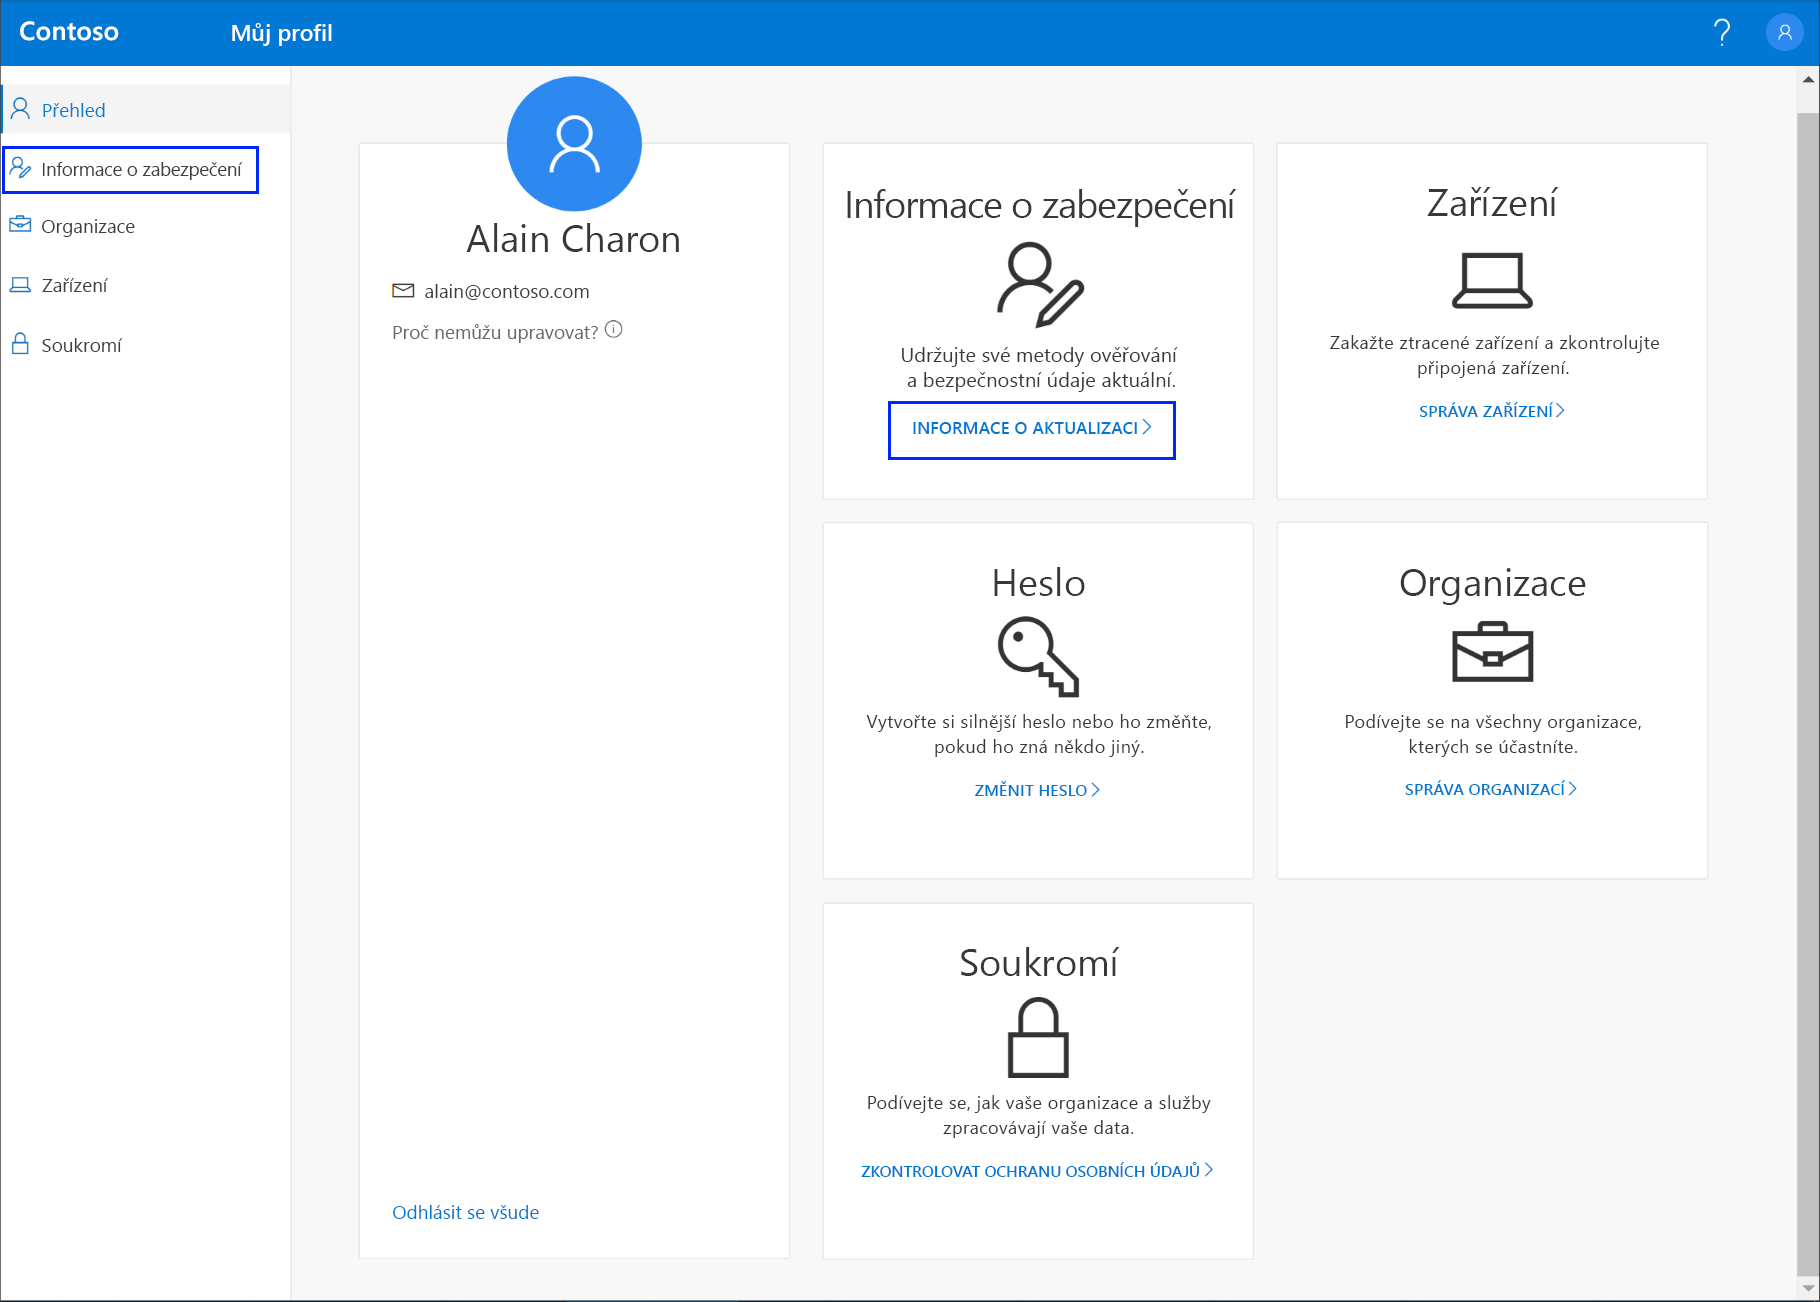Click Proč nemůžu upravovat? text
The height and width of the screenshot is (1302, 1820).
[495, 332]
